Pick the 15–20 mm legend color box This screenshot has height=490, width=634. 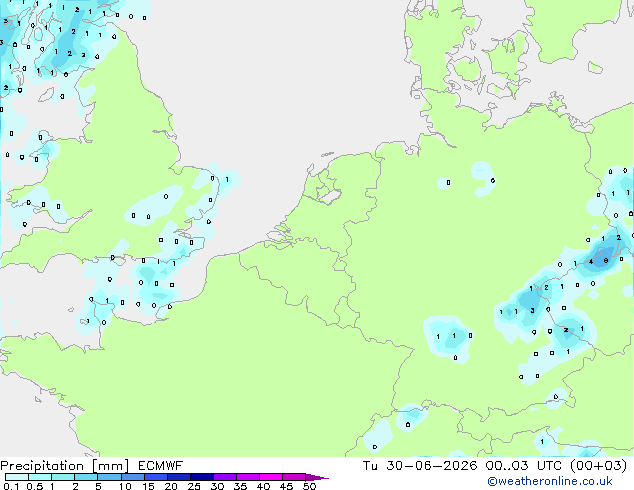pos(156,477)
